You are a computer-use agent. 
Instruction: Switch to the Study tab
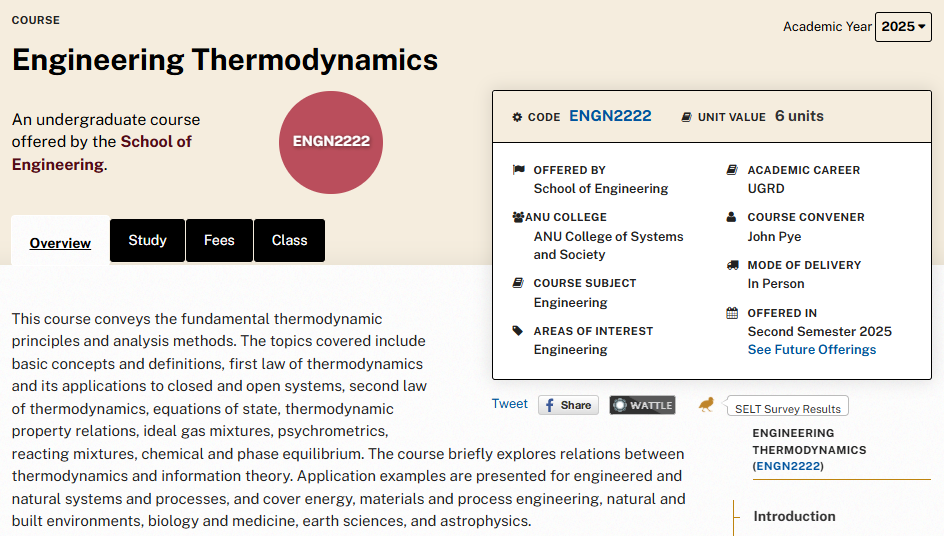(148, 240)
